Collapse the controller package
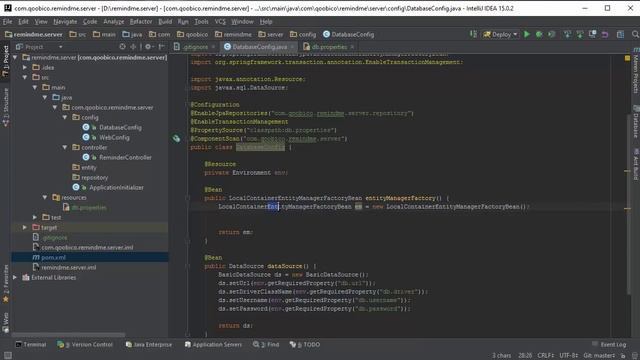This screenshot has height=360, width=640. (64, 147)
